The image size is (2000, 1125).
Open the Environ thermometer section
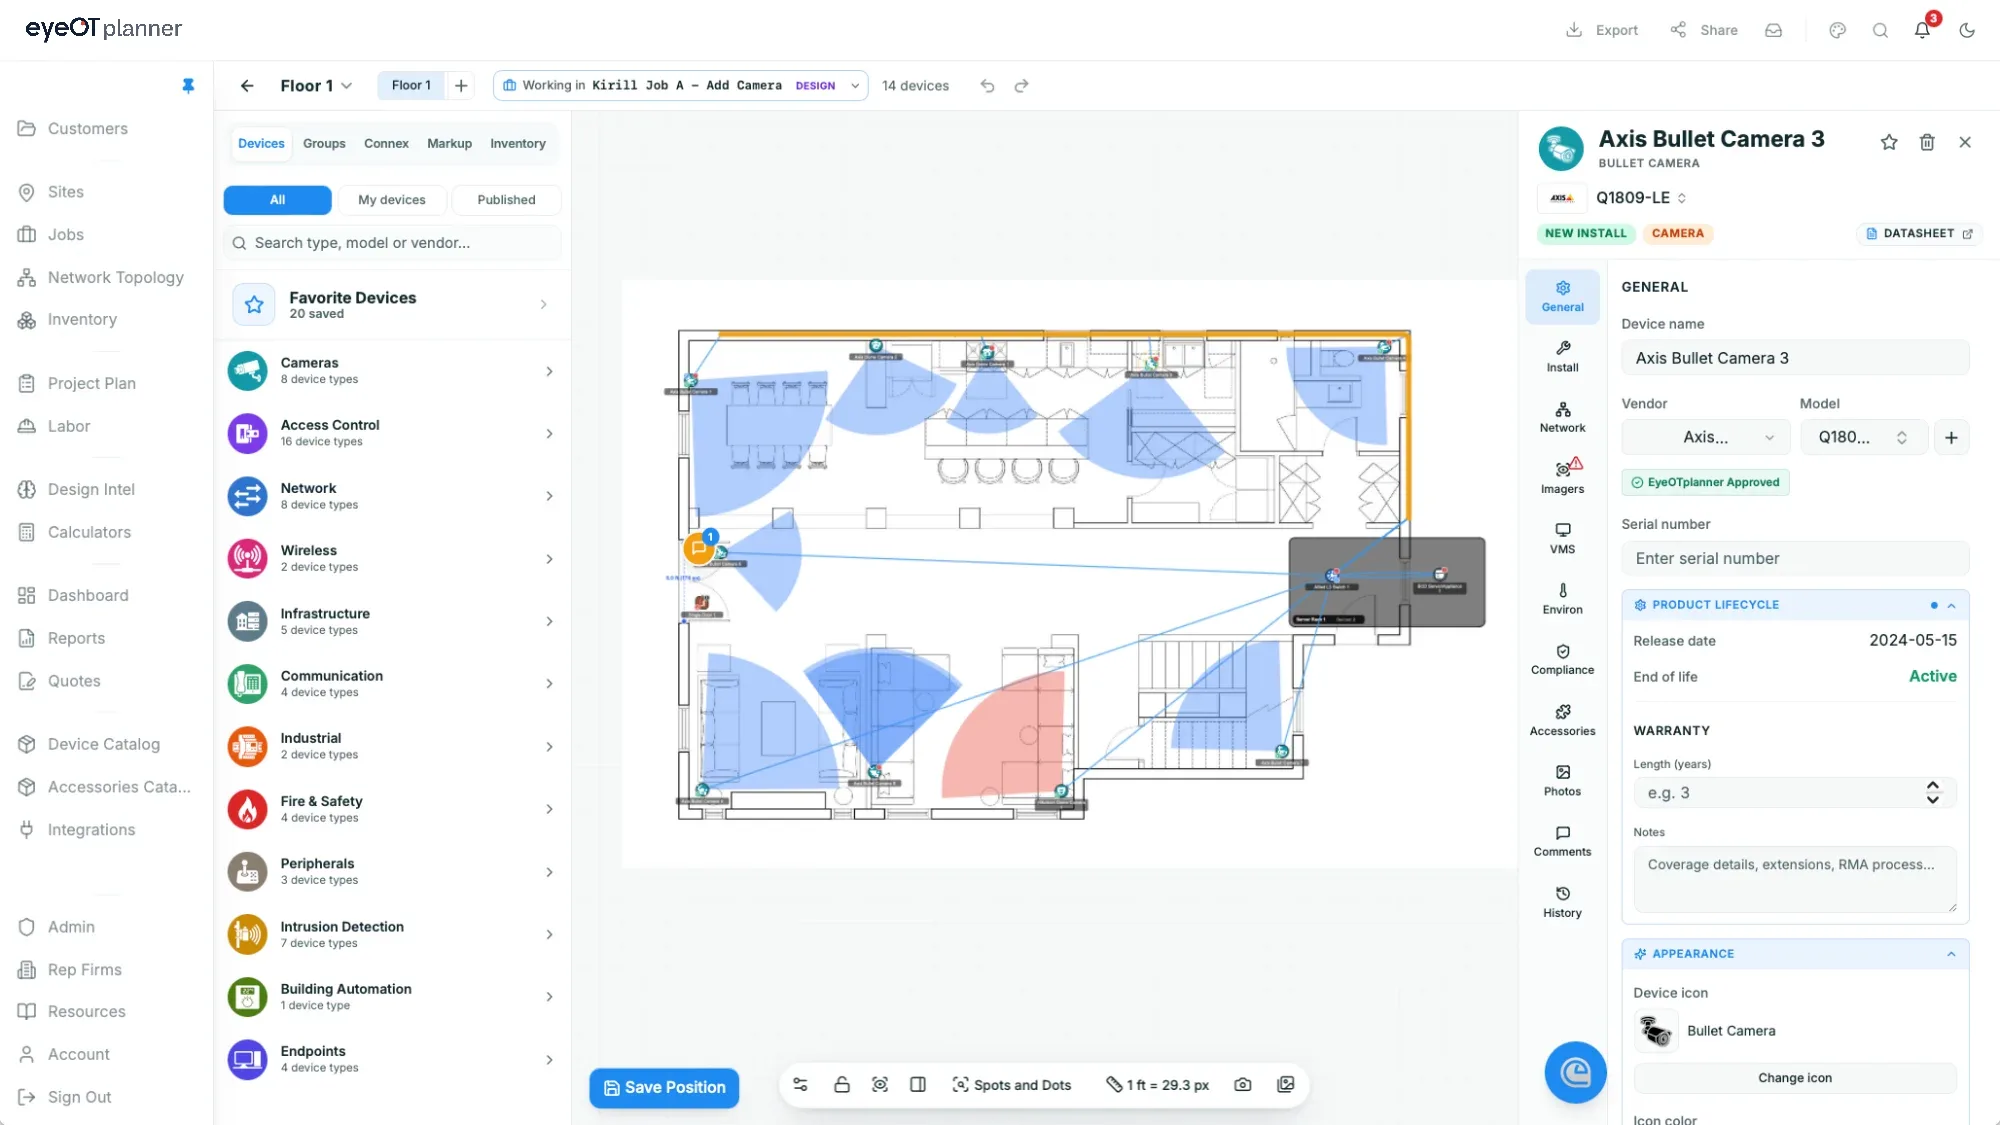(1562, 598)
